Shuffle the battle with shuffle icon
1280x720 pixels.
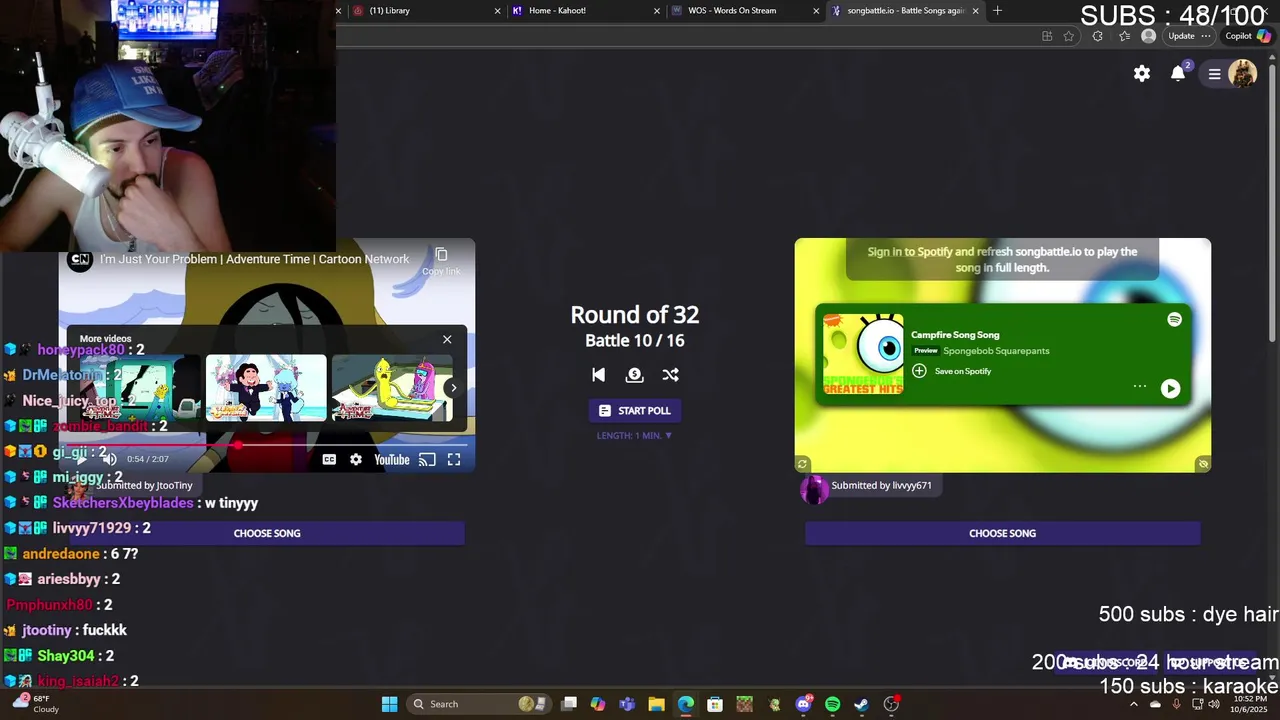tap(670, 374)
